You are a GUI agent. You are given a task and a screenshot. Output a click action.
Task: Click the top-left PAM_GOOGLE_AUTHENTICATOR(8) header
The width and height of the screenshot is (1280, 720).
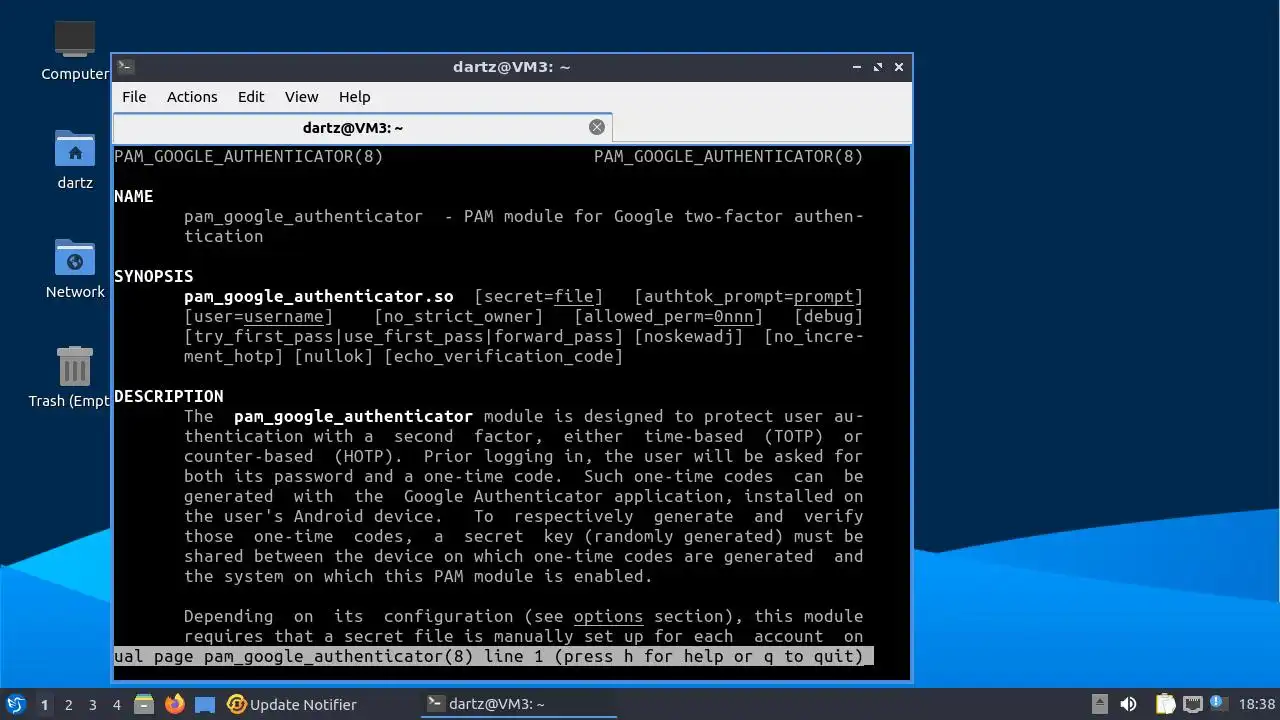pos(249,156)
